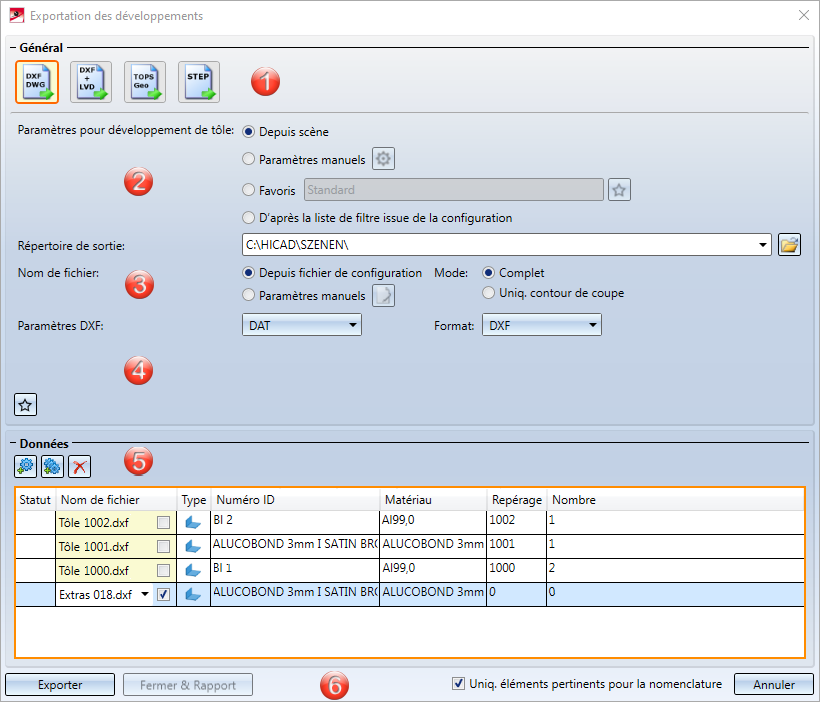Click the red X delete icon in Données
820x702 pixels.
pos(79,466)
